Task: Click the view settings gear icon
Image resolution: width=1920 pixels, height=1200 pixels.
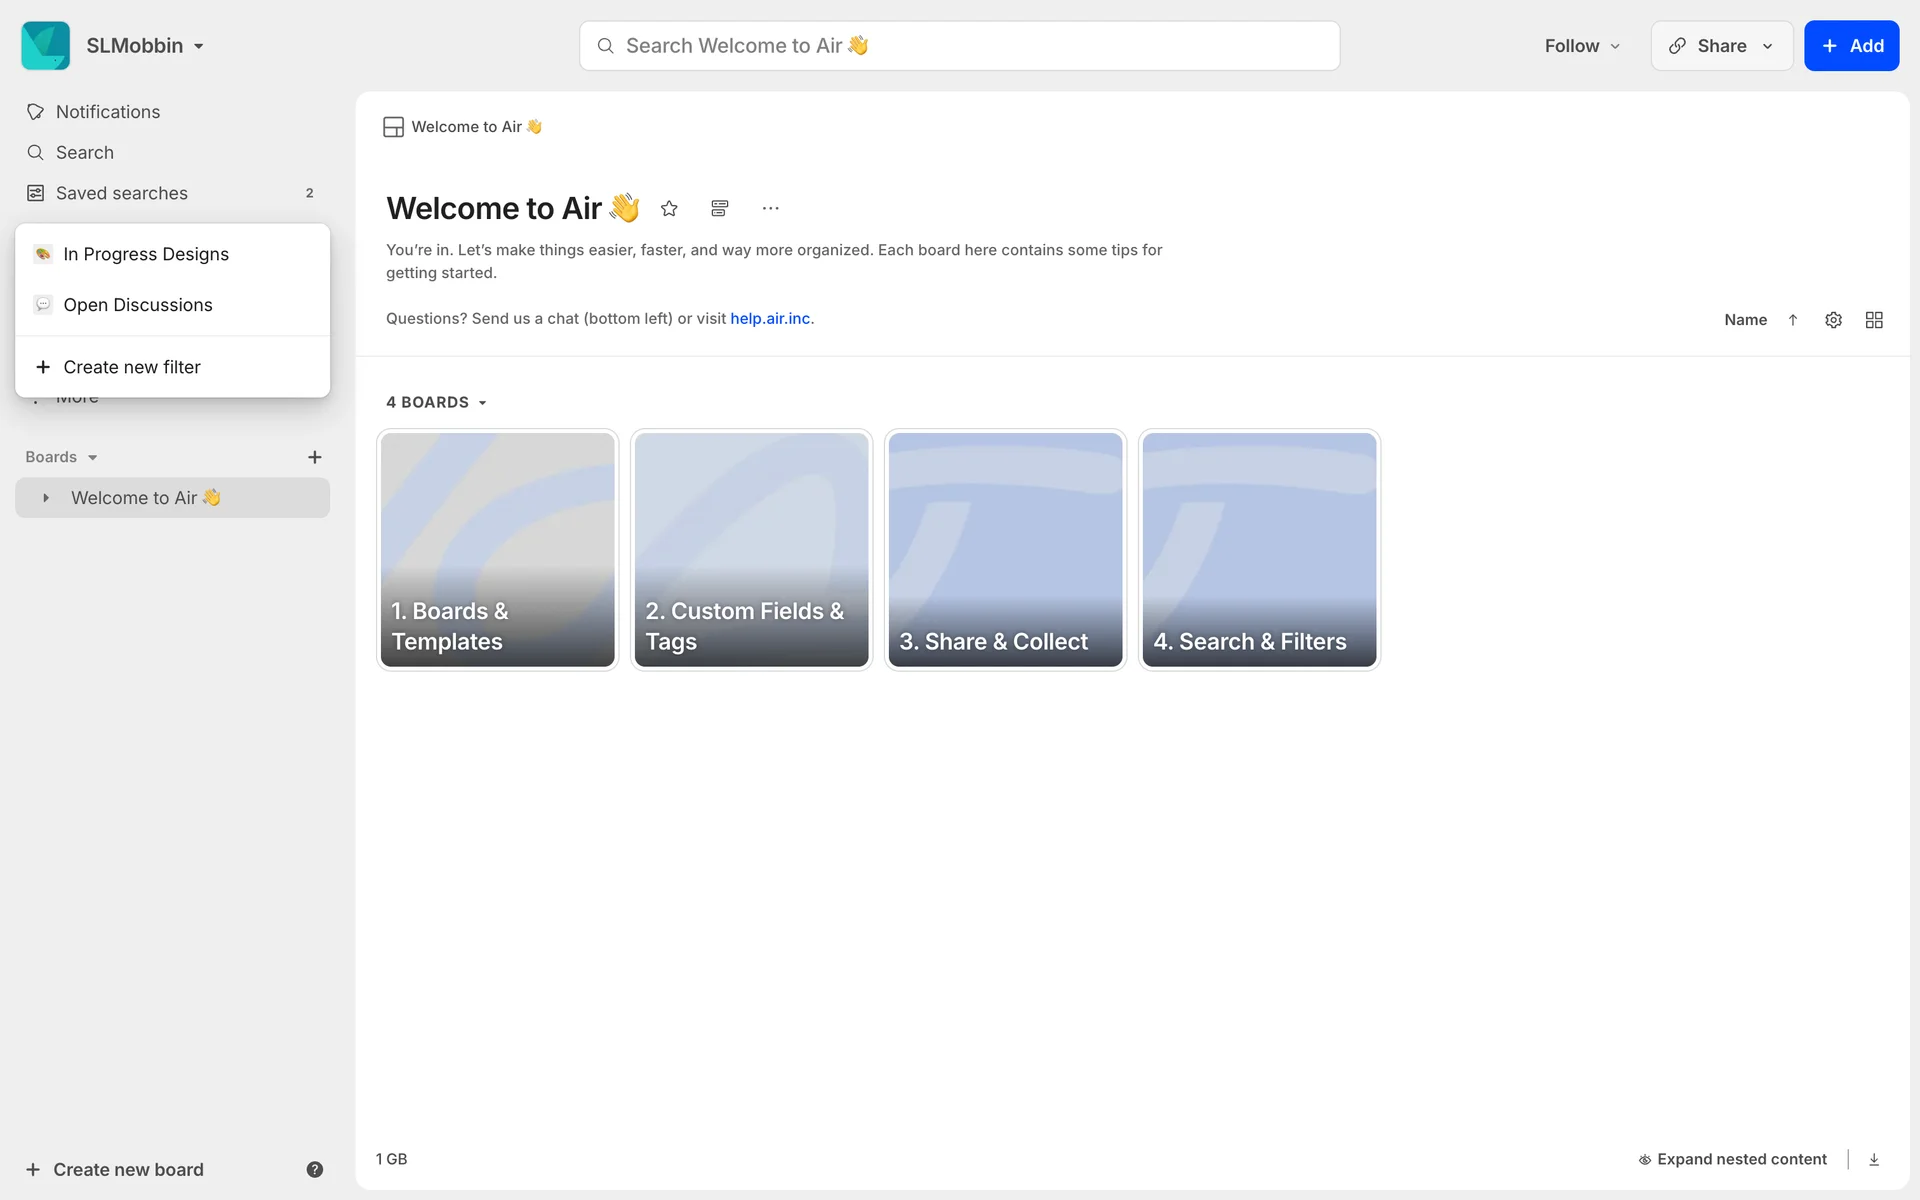Action: pyautogui.click(x=1833, y=320)
